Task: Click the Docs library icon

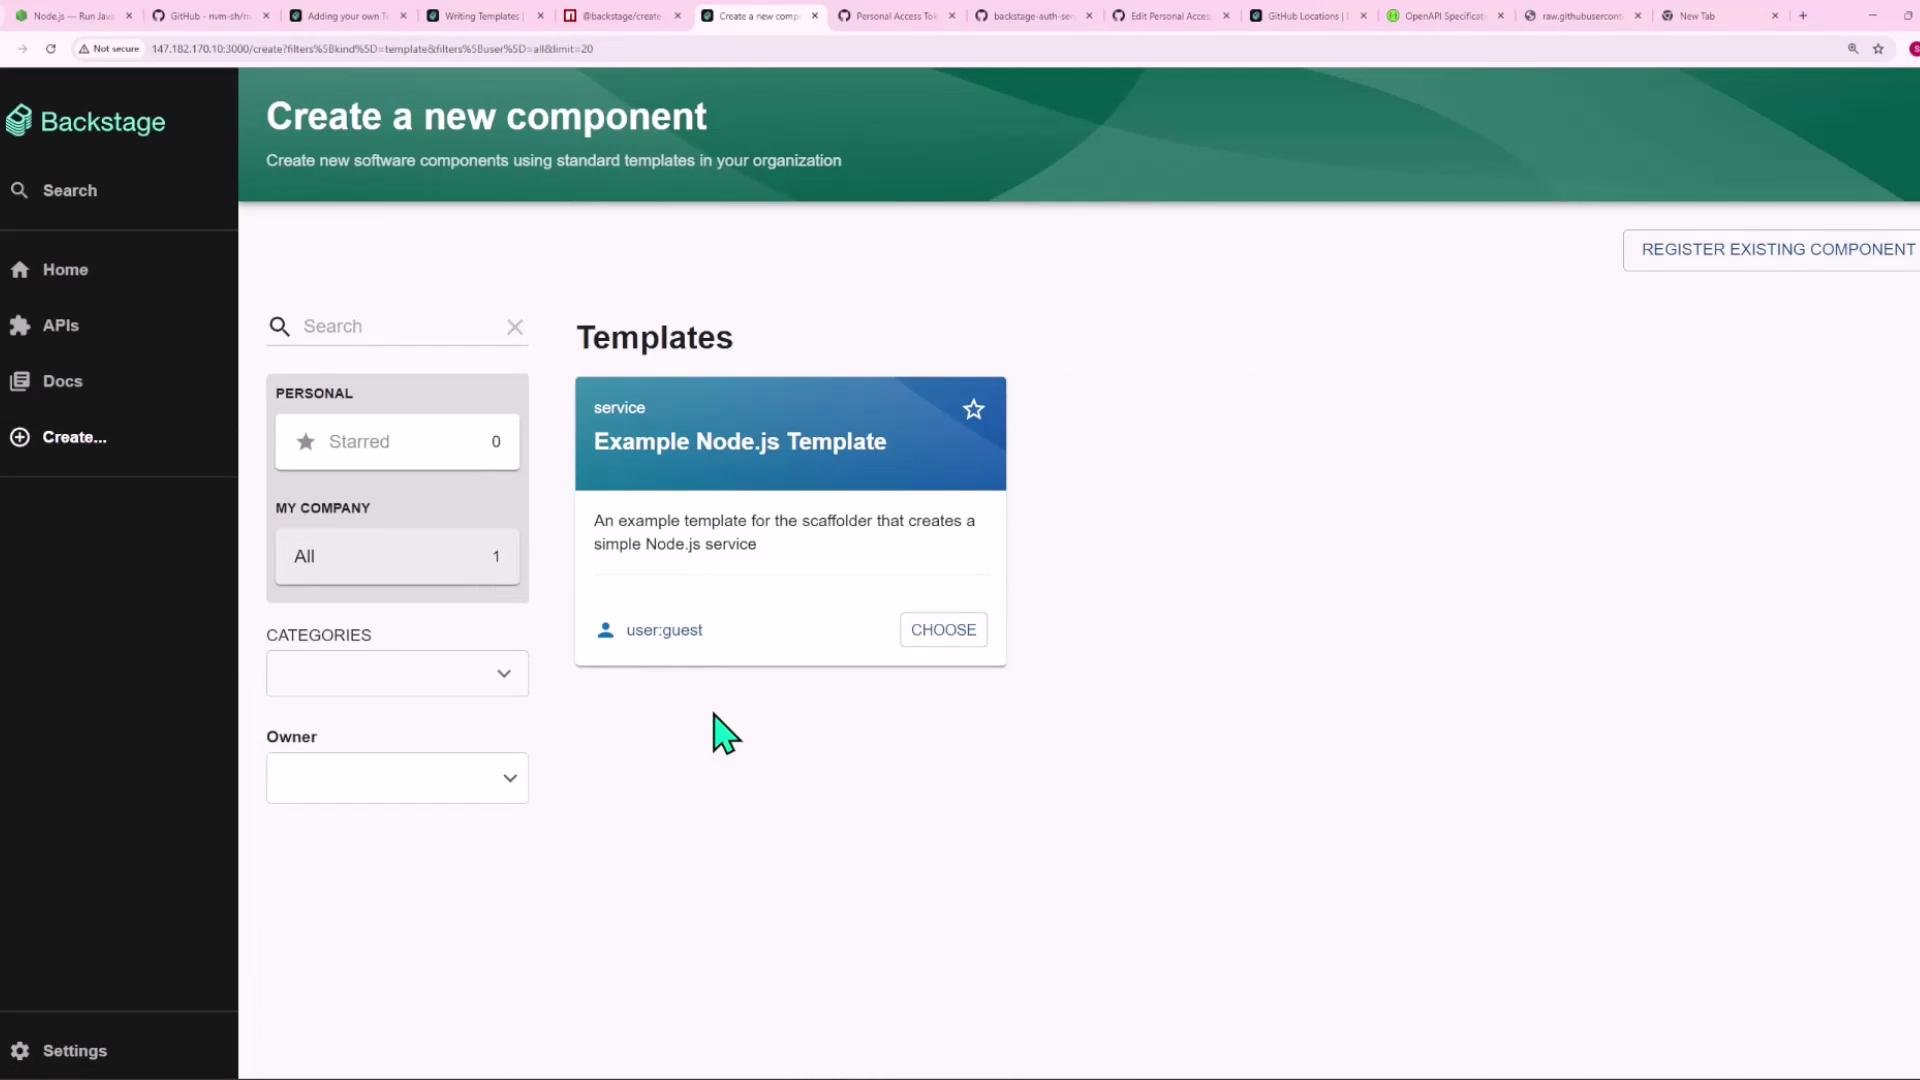Action: pos(20,381)
